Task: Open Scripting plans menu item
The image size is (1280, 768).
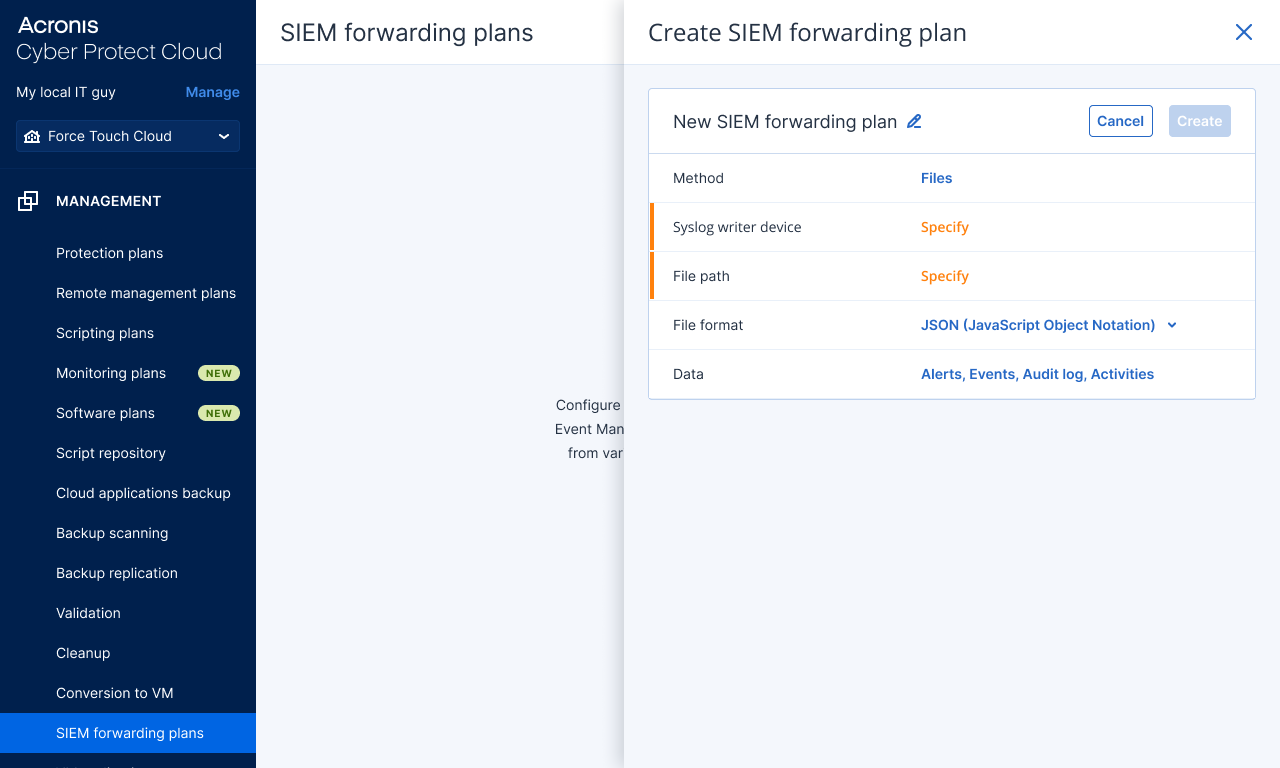Action: pos(105,333)
